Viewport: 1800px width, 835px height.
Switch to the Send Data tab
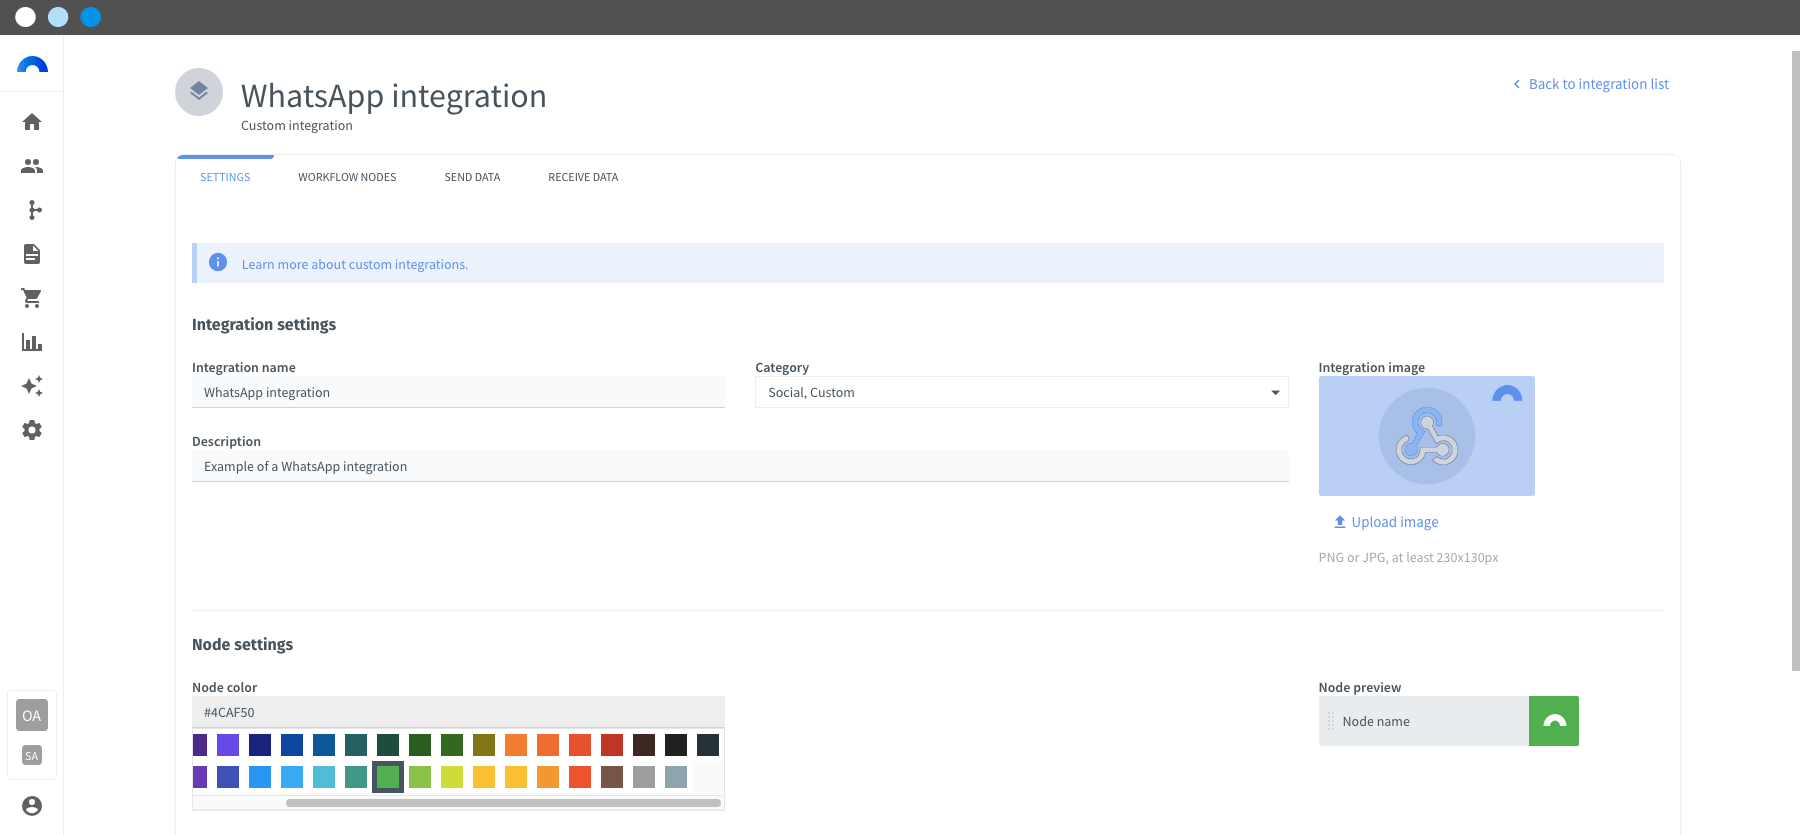472,177
